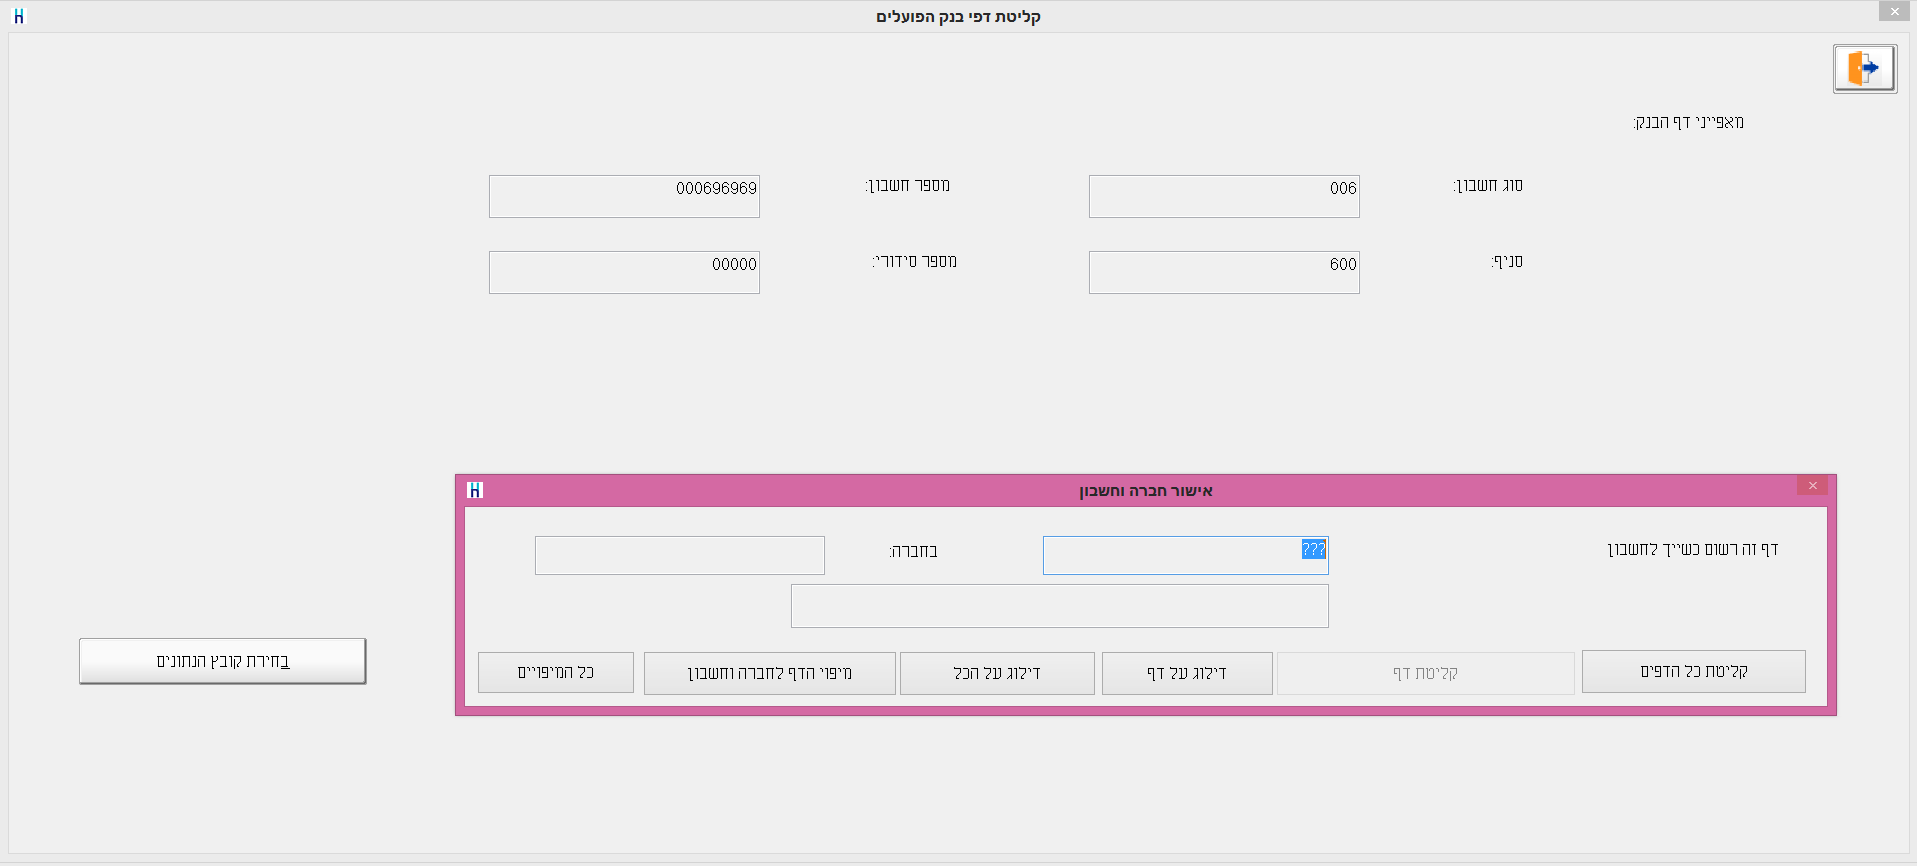The width and height of the screenshot is (1917, 866).
Task: Click the דילוג על הכל button
Action: coord(997,673)
